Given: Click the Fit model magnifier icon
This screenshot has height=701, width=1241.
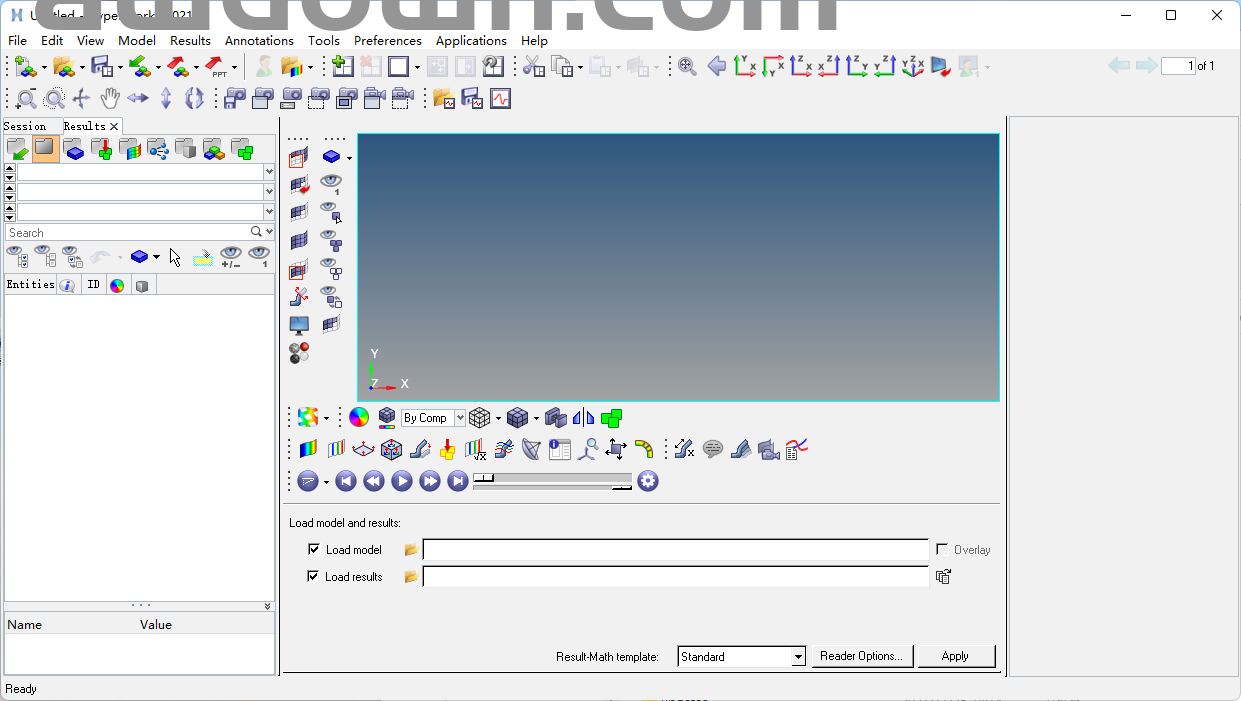Looking at the screenshot, I should tap(687, 67).
